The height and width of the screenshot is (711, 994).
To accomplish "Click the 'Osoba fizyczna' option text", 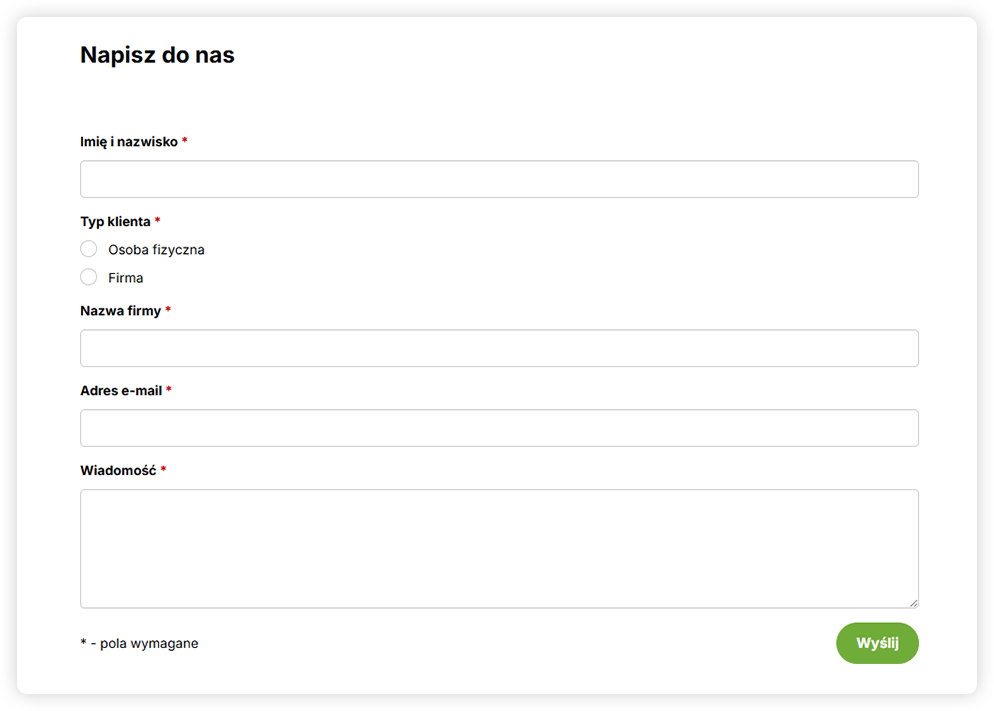I will point(156,250).
